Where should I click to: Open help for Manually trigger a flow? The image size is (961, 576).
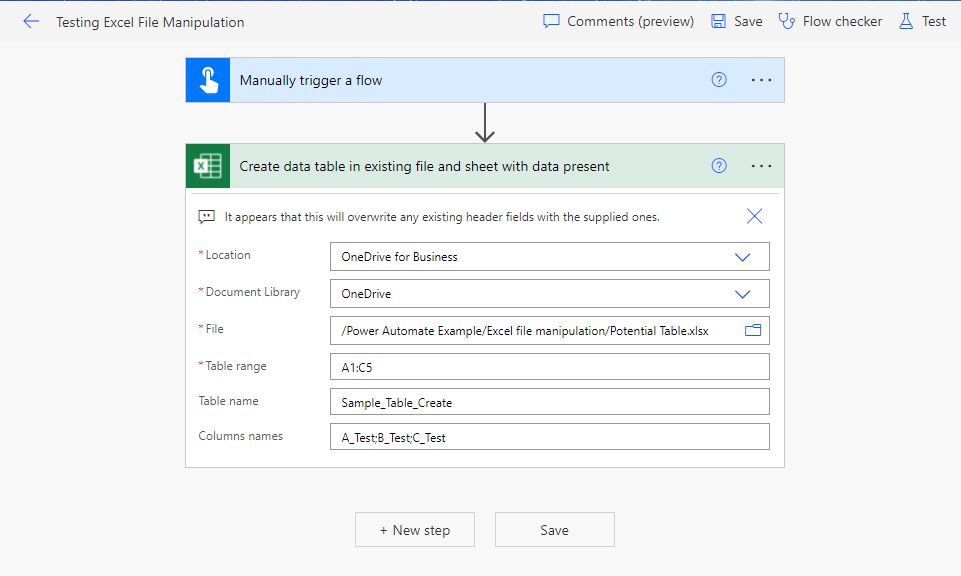719,80
